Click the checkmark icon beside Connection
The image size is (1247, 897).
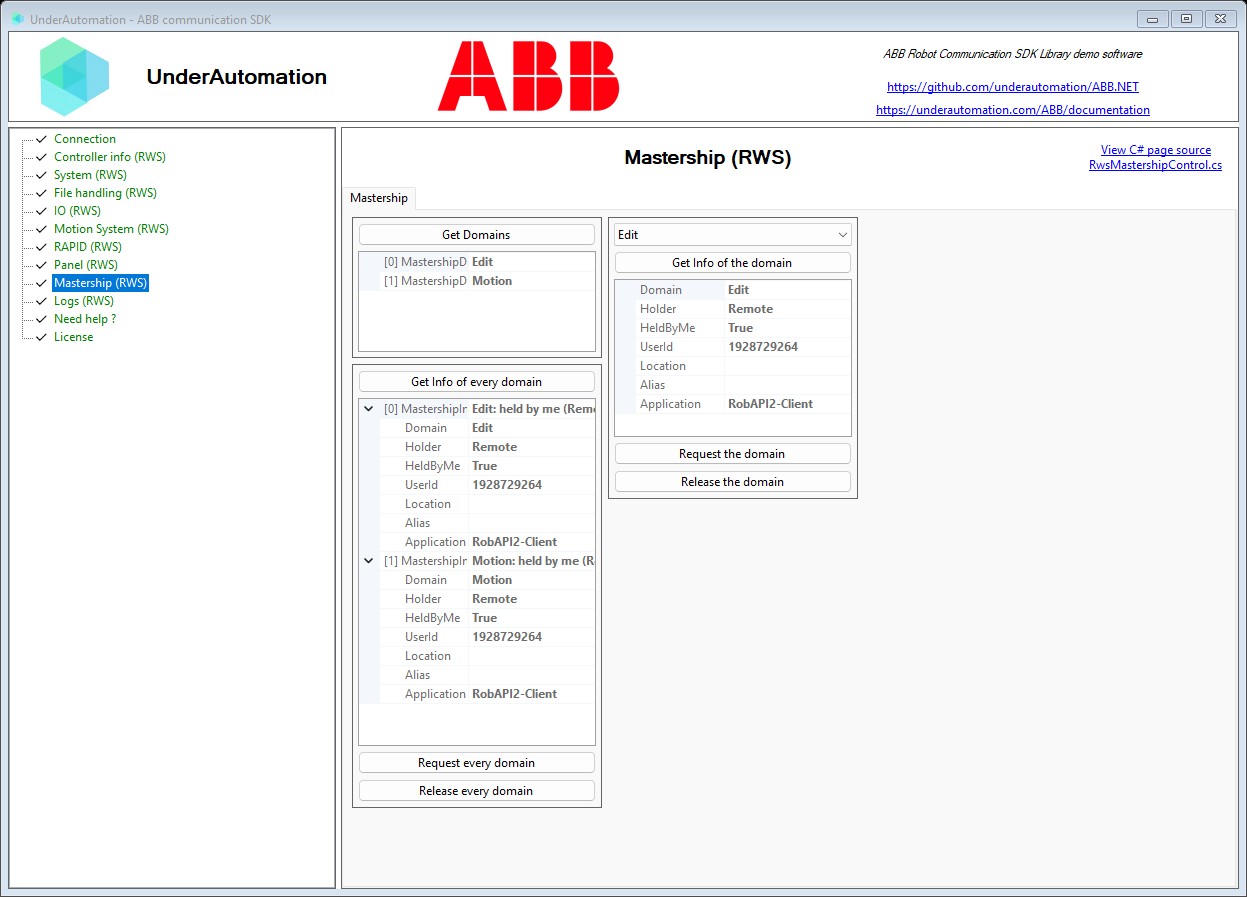pos(41,139)
